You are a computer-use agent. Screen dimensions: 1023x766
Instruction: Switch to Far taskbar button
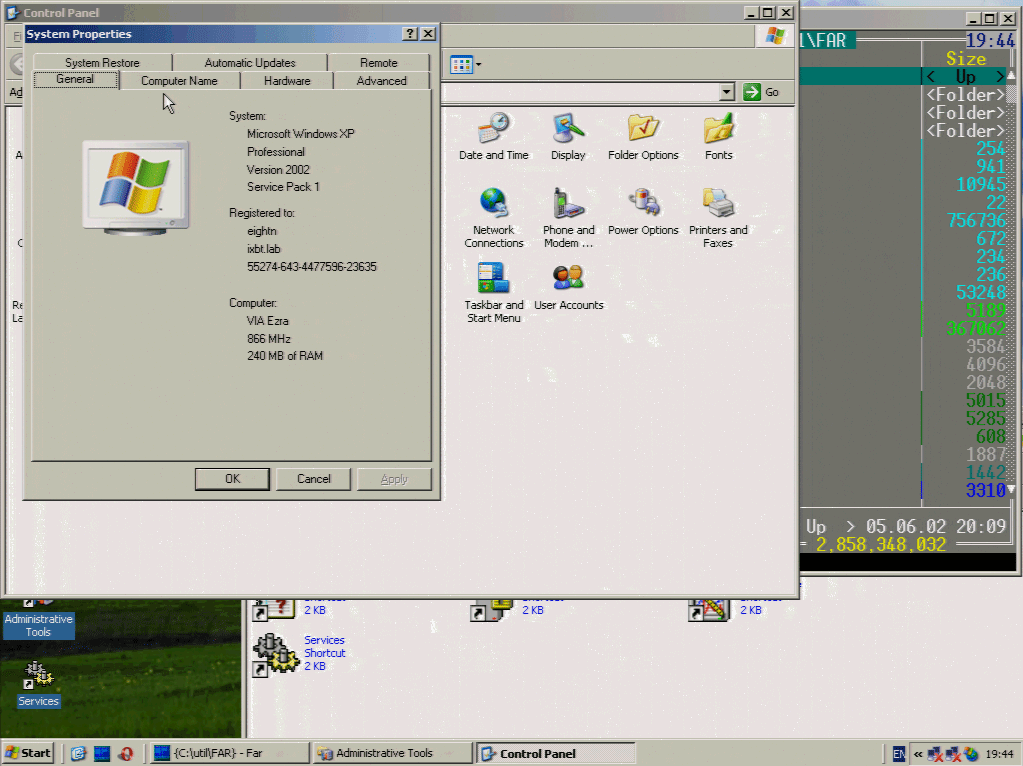(x=228, y=753)
